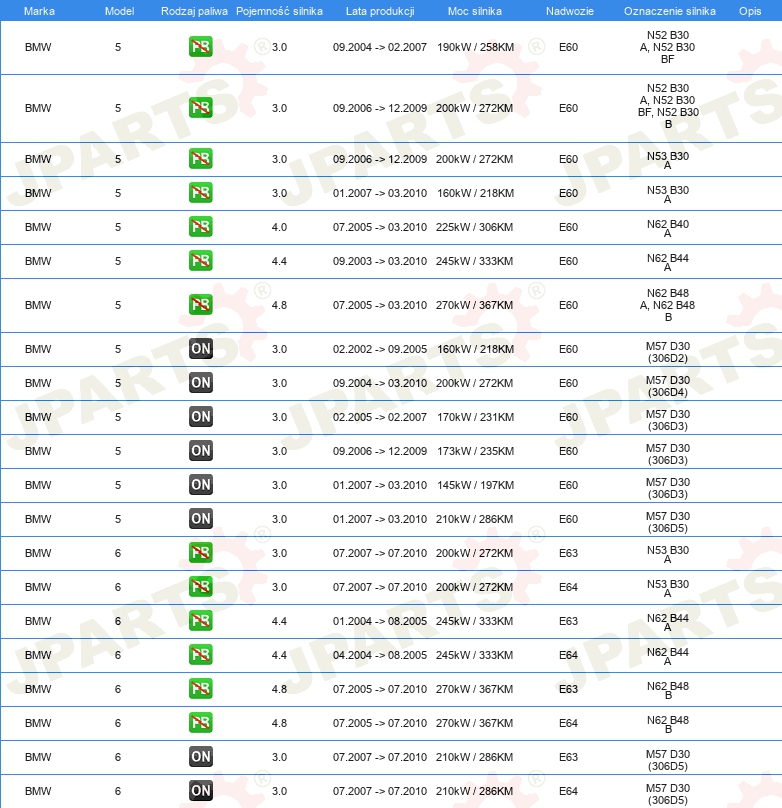Click the E64 cell in the 04.2004 -> 08.2005 row
Screen dimensions: 782x808
coord(568,655)
